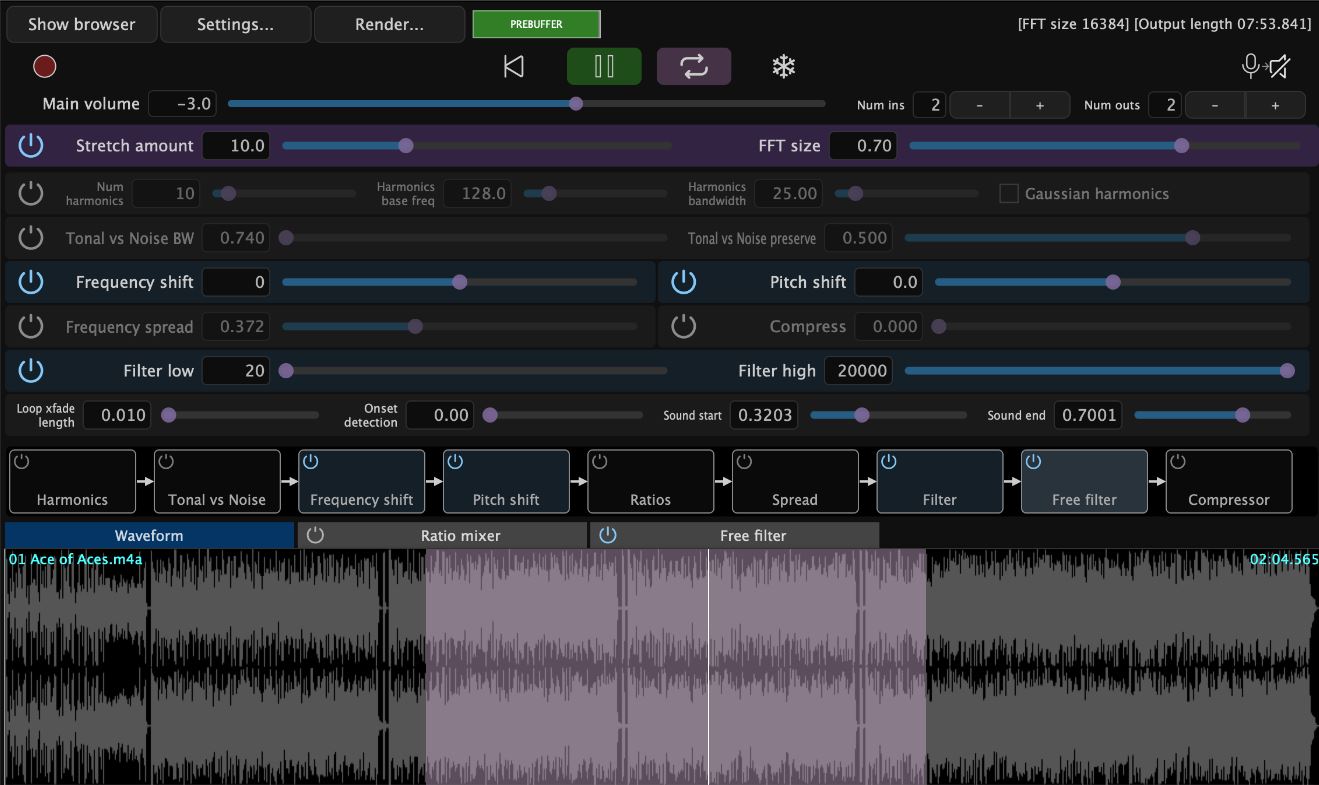The height and width of the screenshot is (785, 1319).
Task: Click the Stretch amount slider handle
Action: pyautogui.click(x=406, y=145)
